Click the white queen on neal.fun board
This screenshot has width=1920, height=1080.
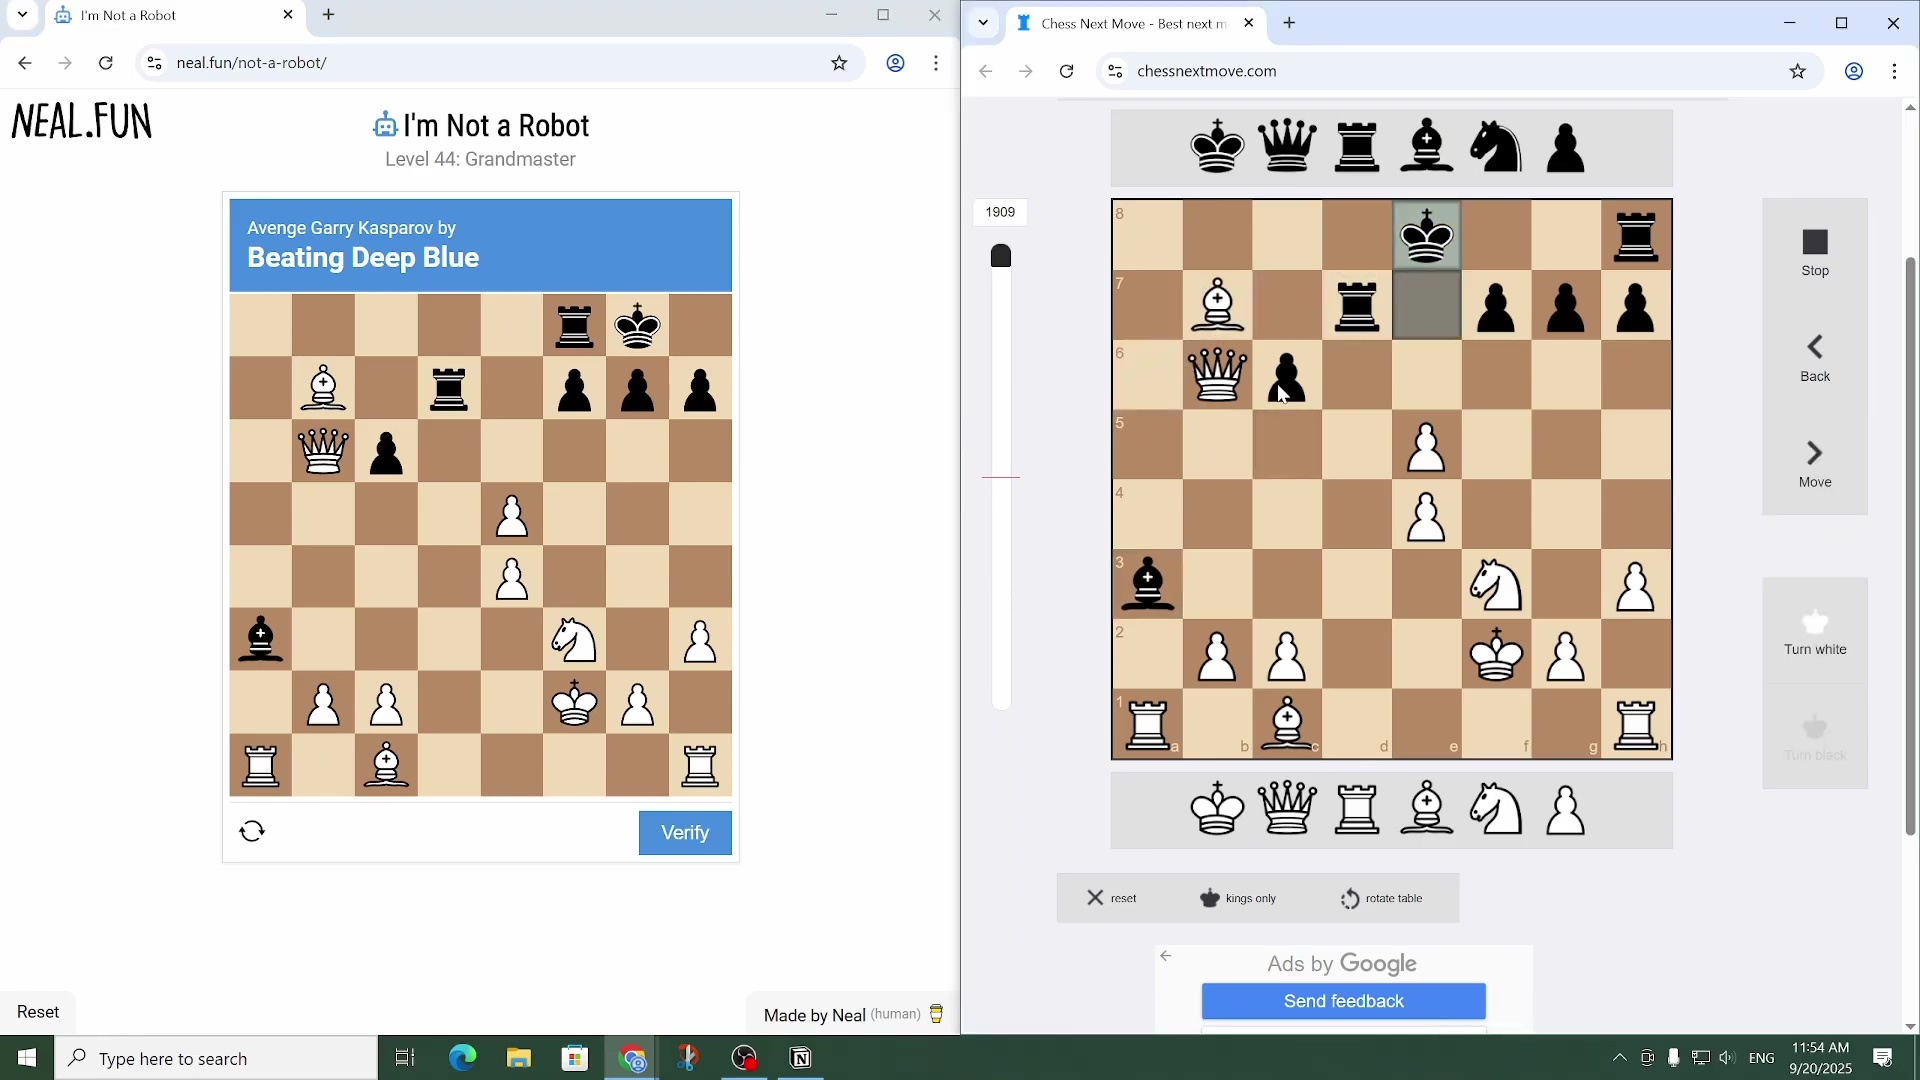click(x=323, y=451)
